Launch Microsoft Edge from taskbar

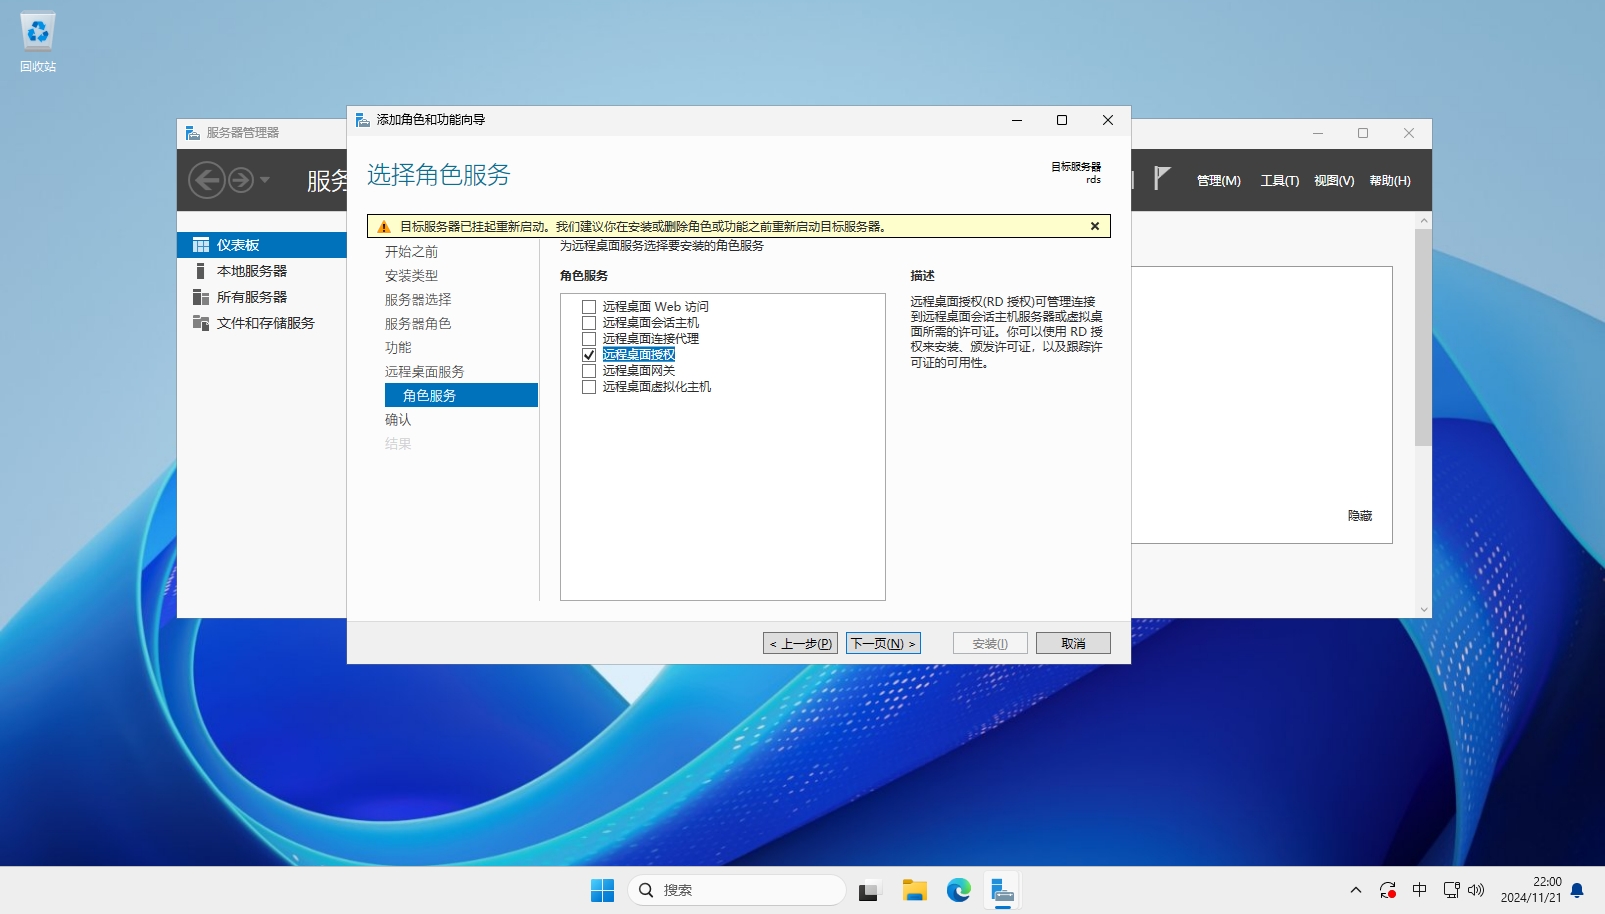pos(958,890)
